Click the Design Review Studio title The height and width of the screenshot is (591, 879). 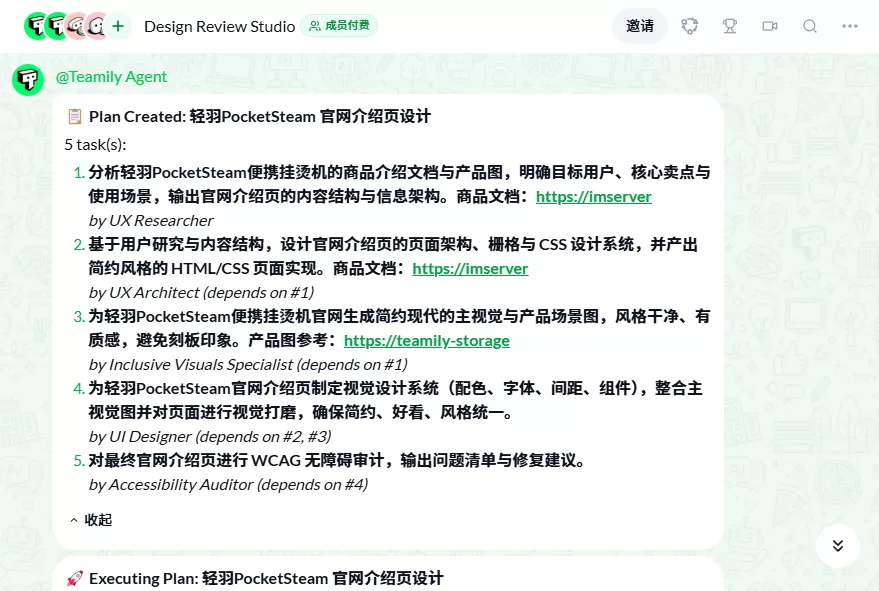coord(219,26)
